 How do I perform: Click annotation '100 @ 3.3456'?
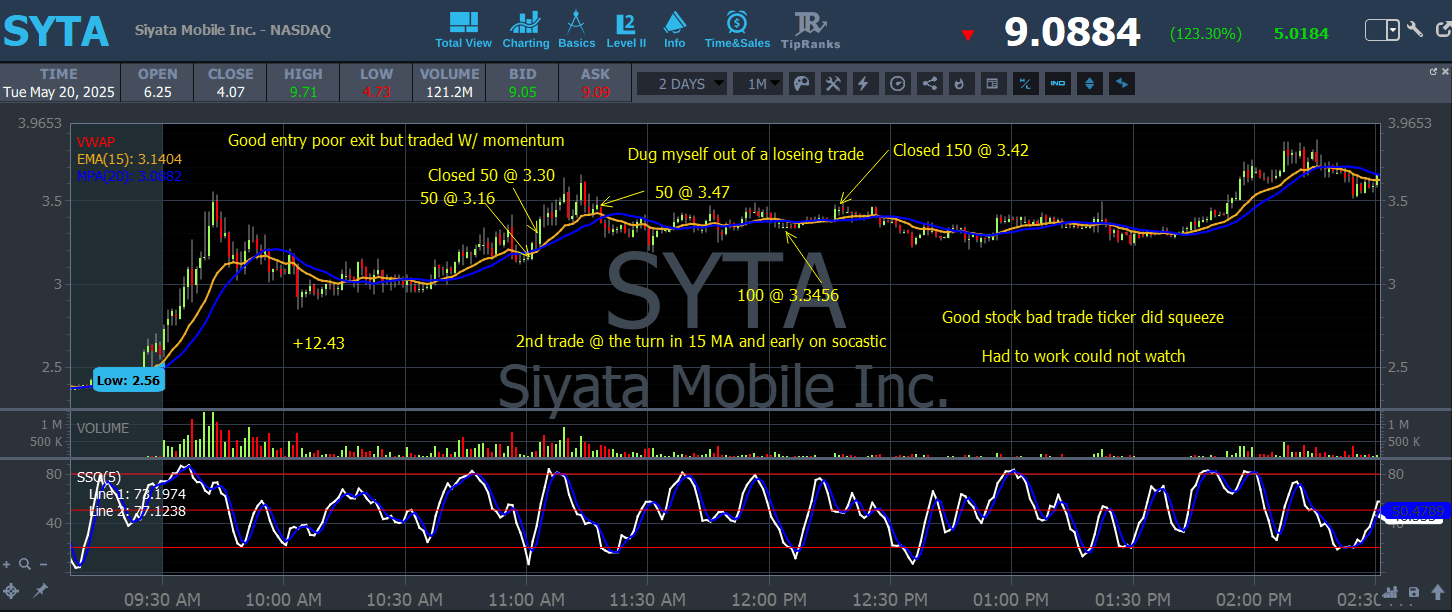[789, 295]
